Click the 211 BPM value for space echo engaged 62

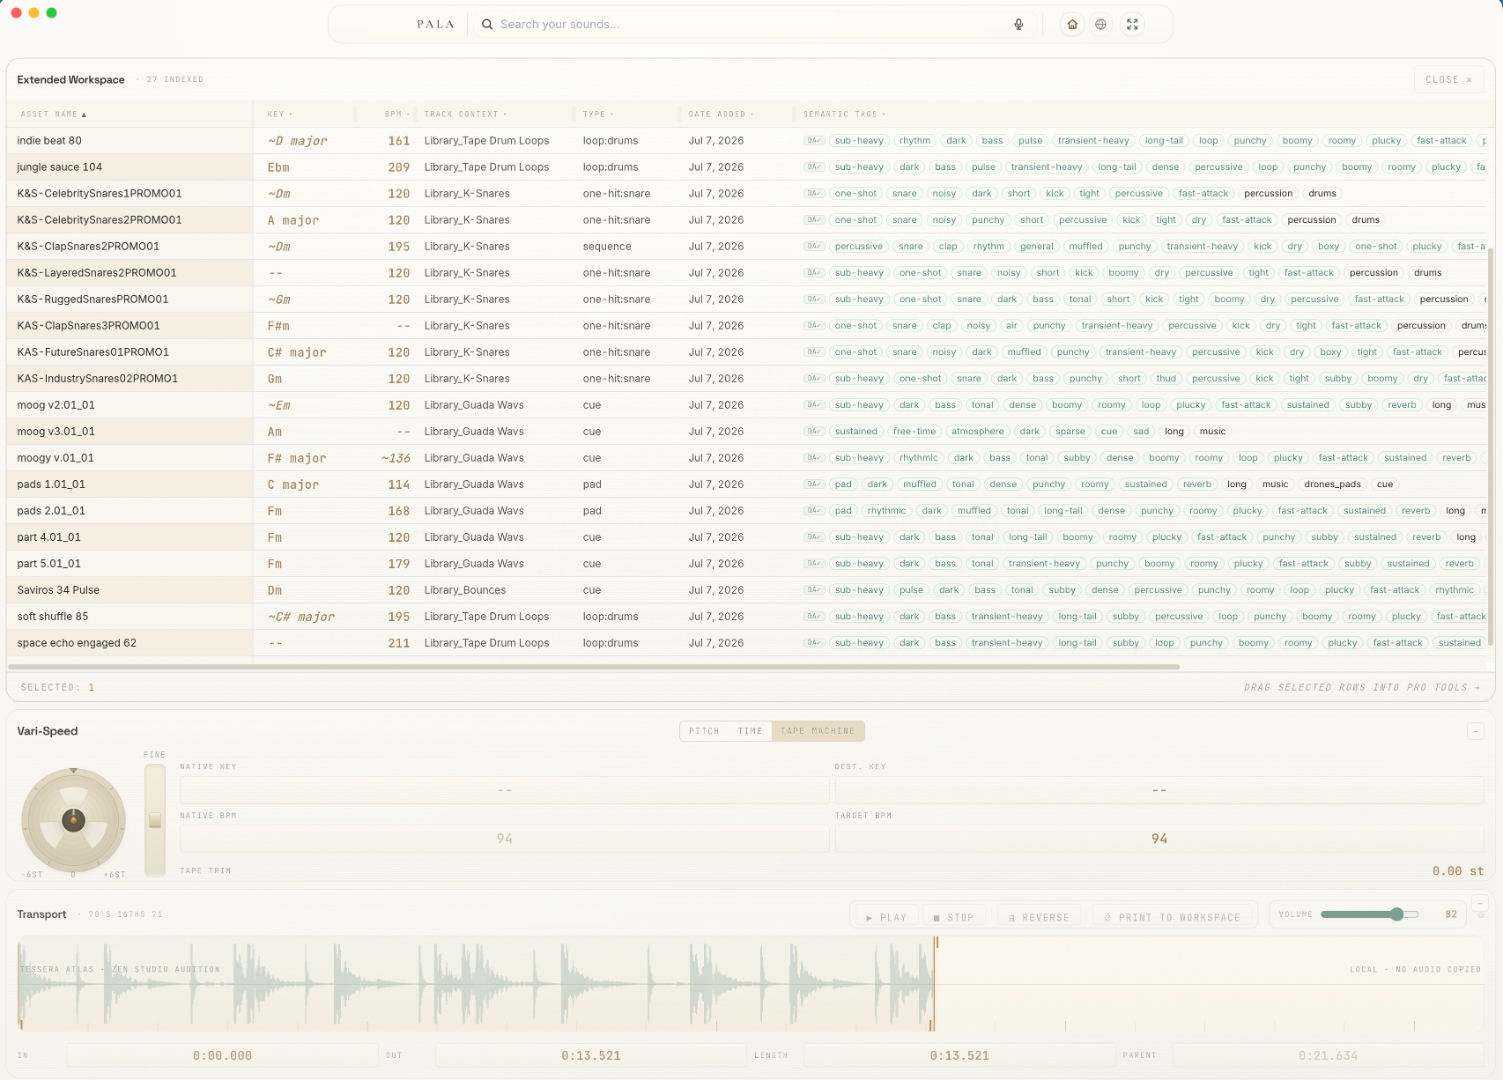(x=399, y=643)
